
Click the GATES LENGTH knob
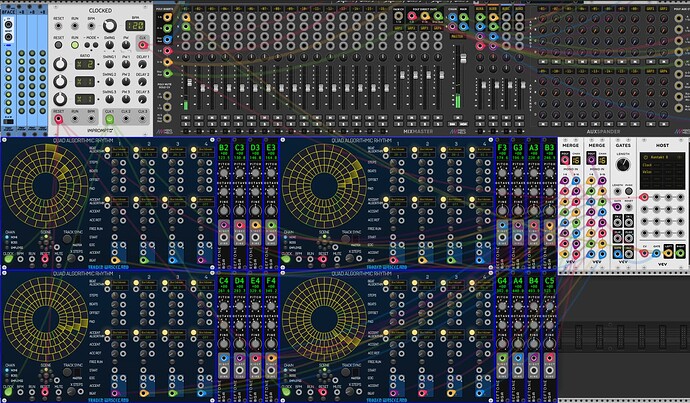(623, 165)
